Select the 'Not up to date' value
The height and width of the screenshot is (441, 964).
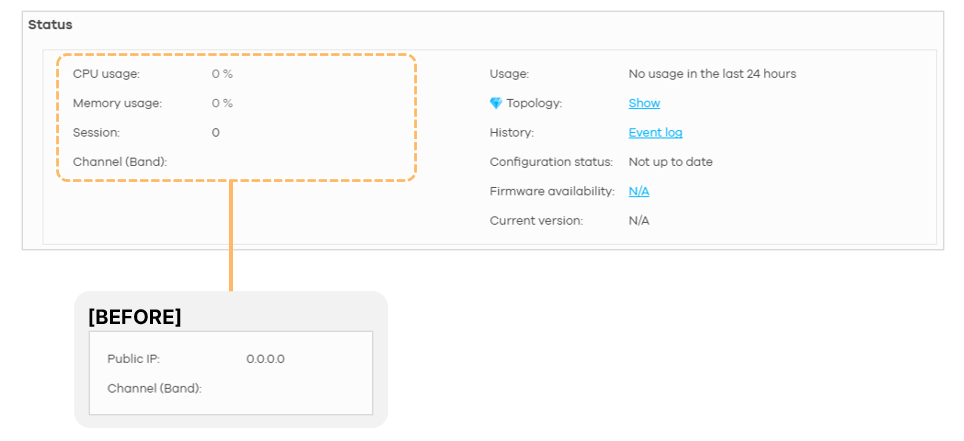671,162
